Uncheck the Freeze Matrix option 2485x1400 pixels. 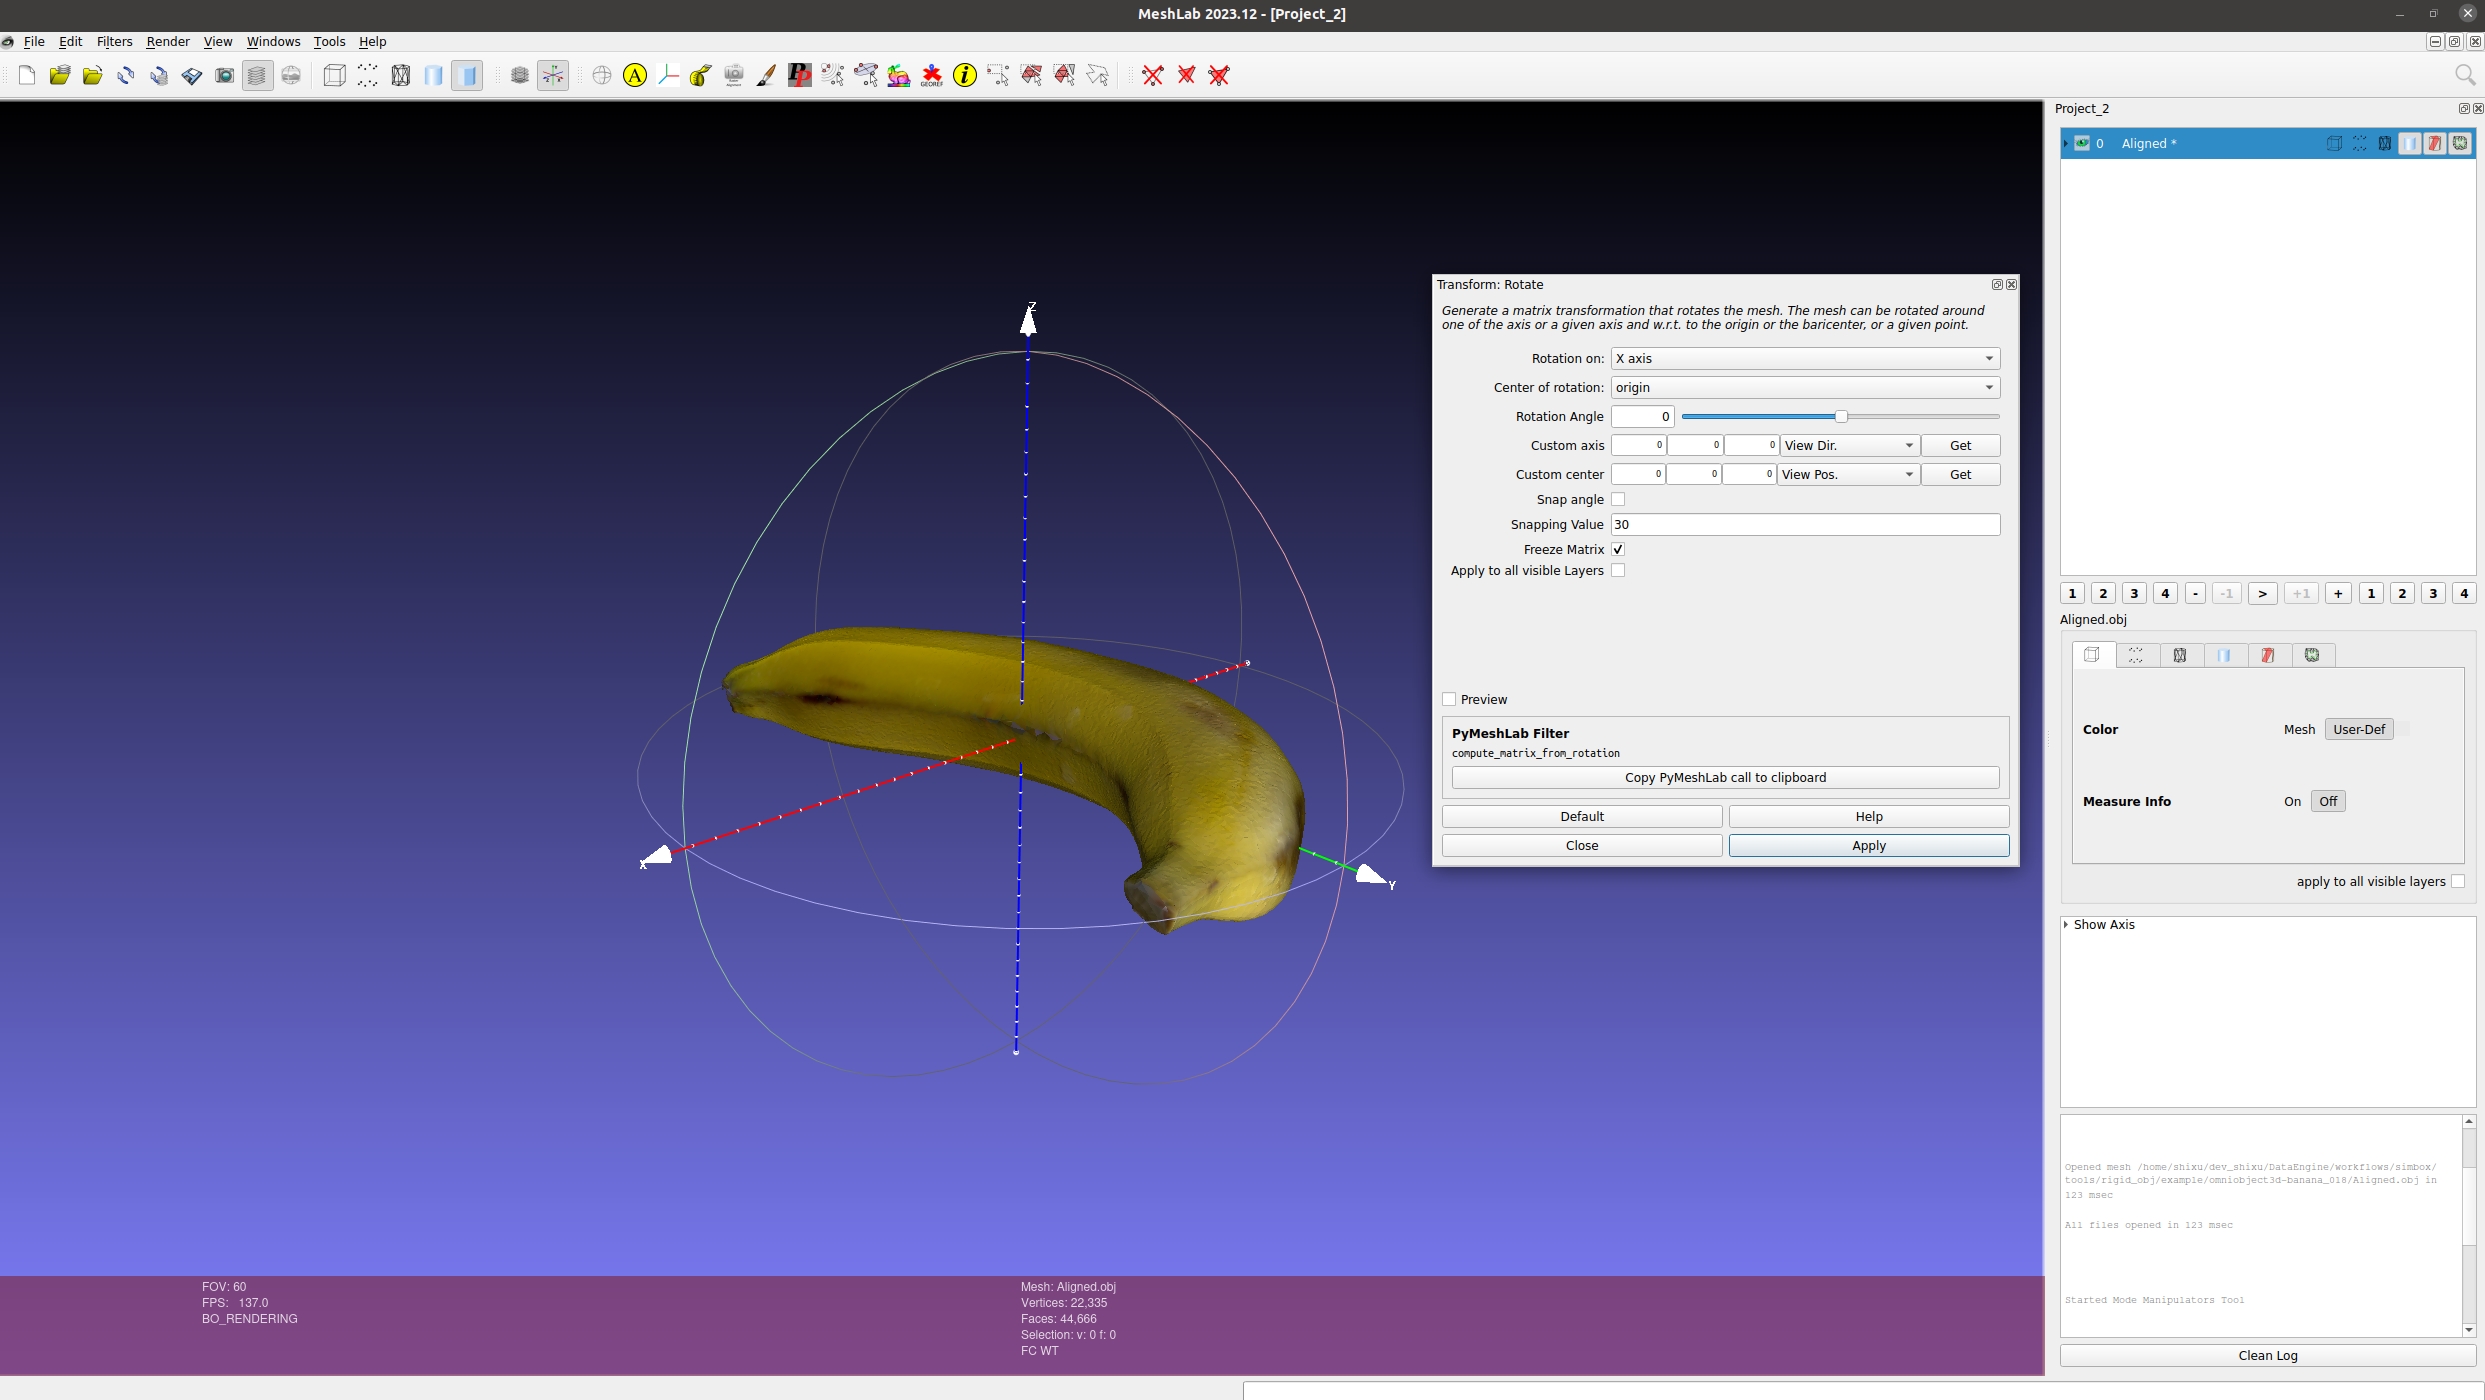[x=1618, y=549]
